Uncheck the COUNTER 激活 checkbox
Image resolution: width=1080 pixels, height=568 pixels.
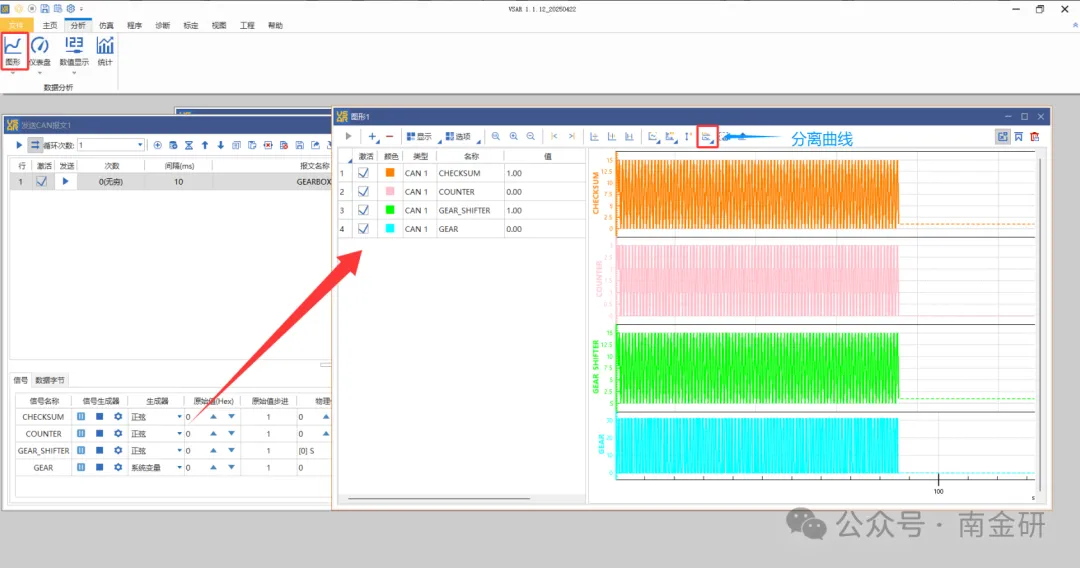[363, 191]
